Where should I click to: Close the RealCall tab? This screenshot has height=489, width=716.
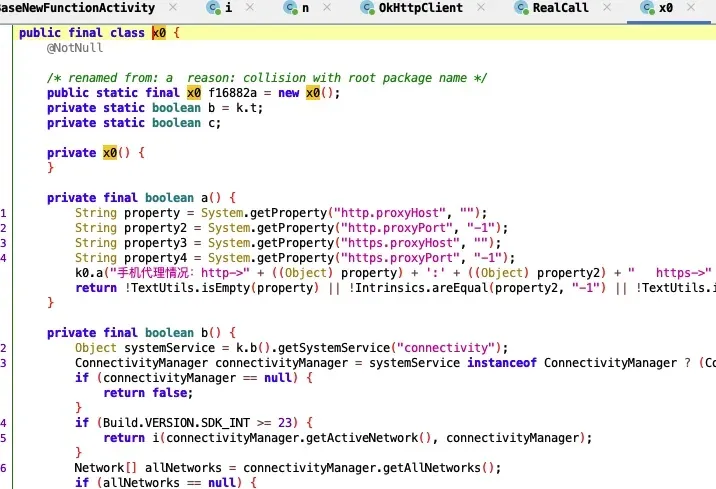(x=606, y=7)
